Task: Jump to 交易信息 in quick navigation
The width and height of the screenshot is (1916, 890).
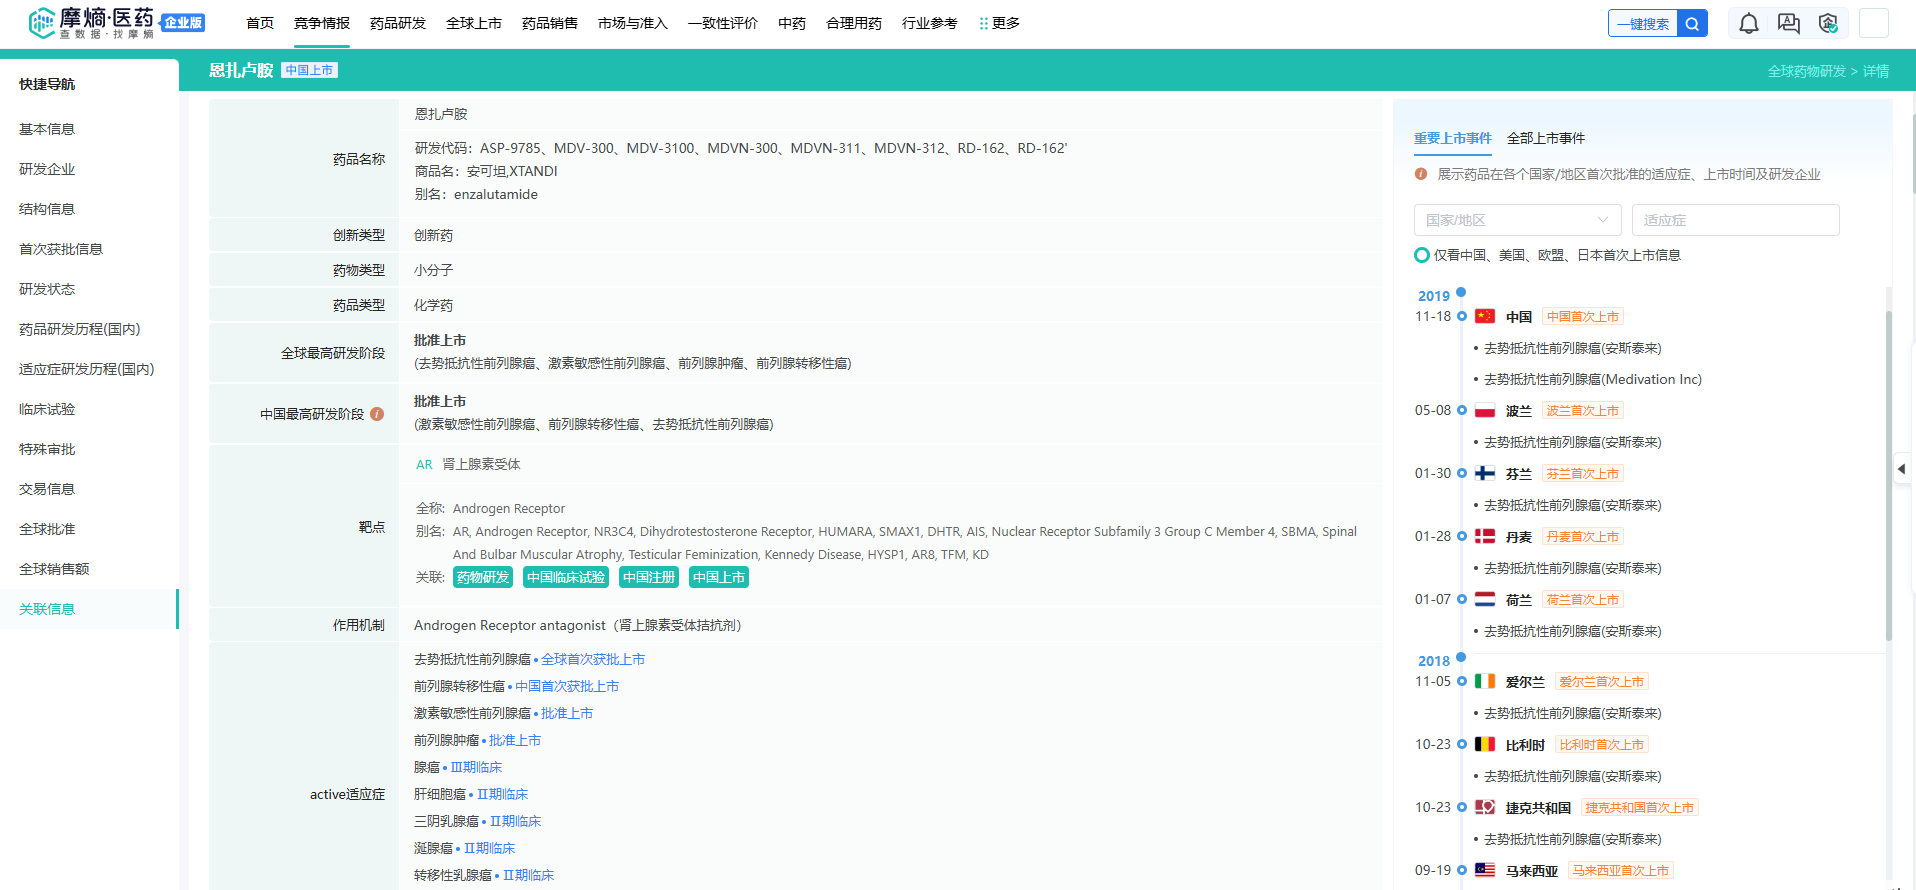Action: coord(47,489)
